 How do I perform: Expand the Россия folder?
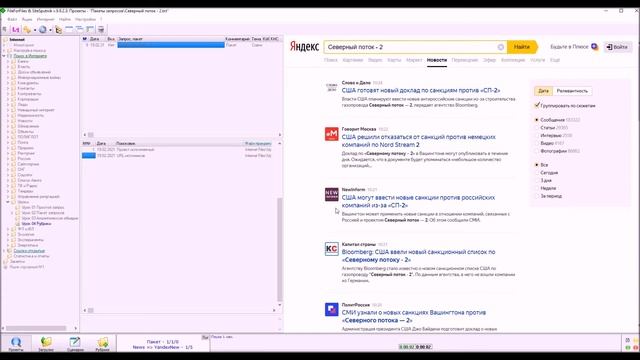(x=8, y=159)
